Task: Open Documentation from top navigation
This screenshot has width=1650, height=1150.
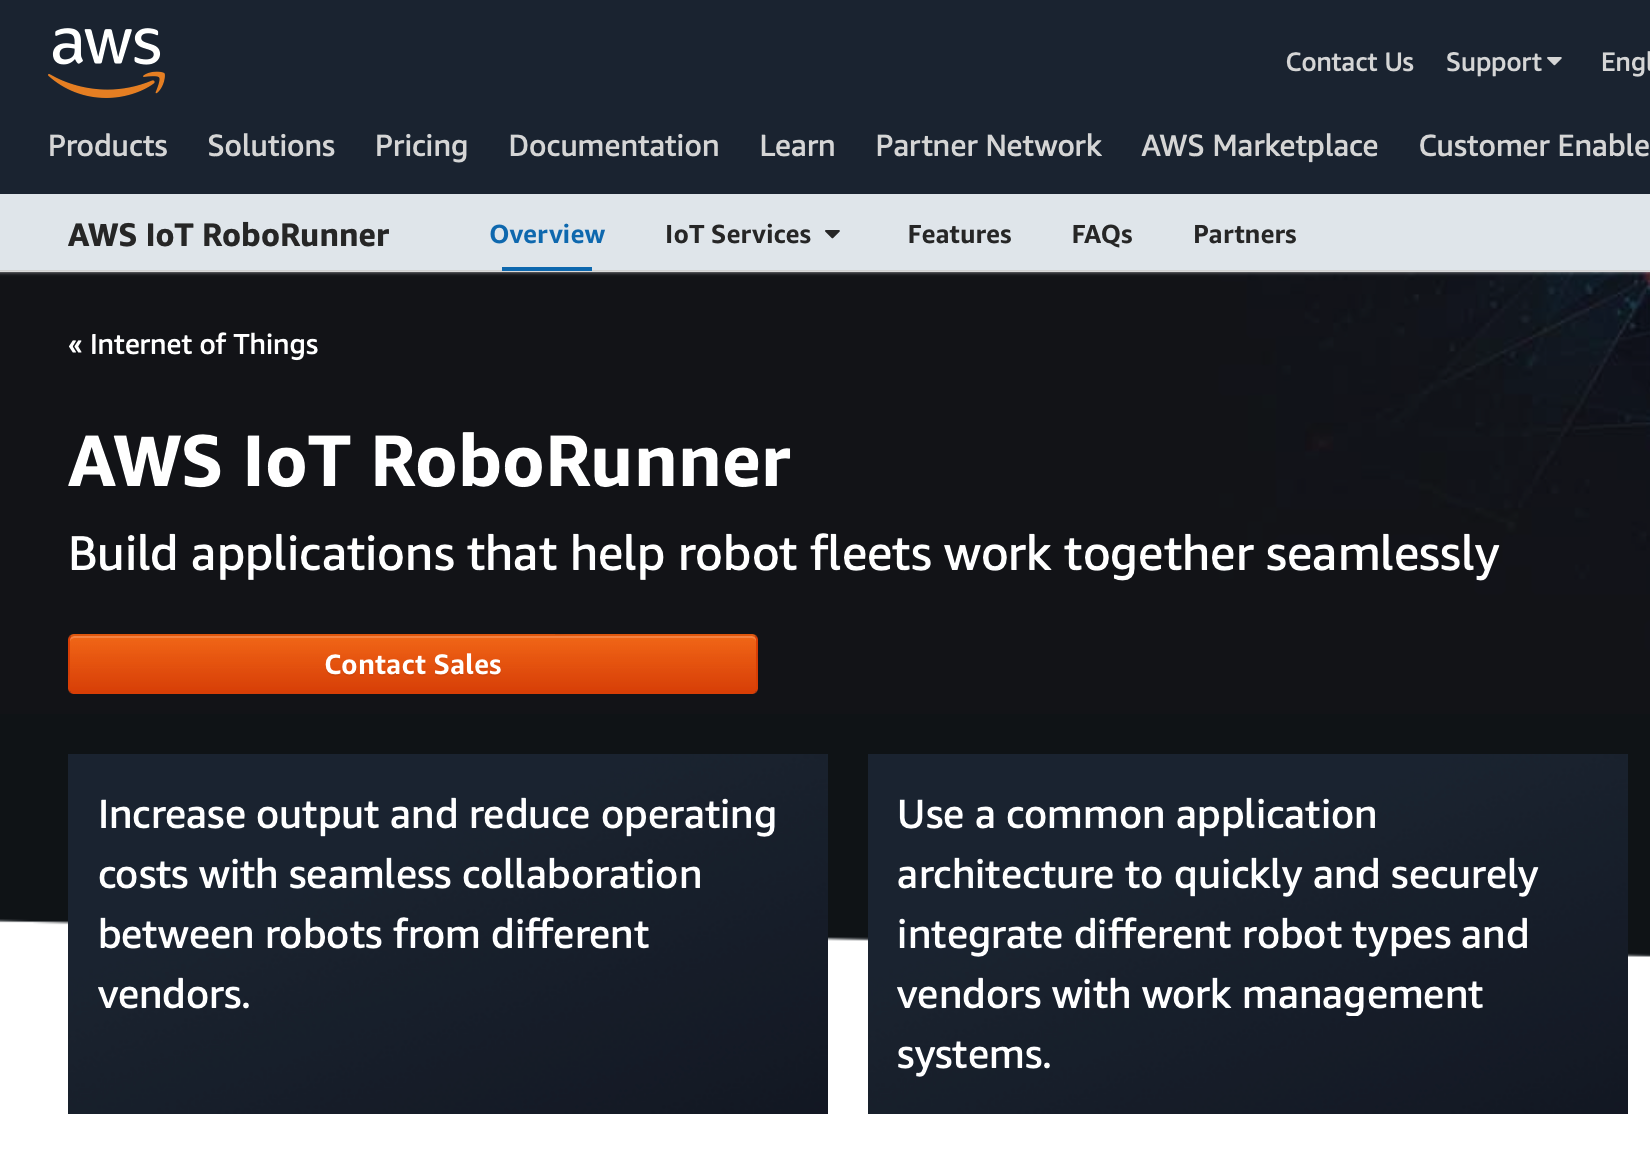Action: 613,146
